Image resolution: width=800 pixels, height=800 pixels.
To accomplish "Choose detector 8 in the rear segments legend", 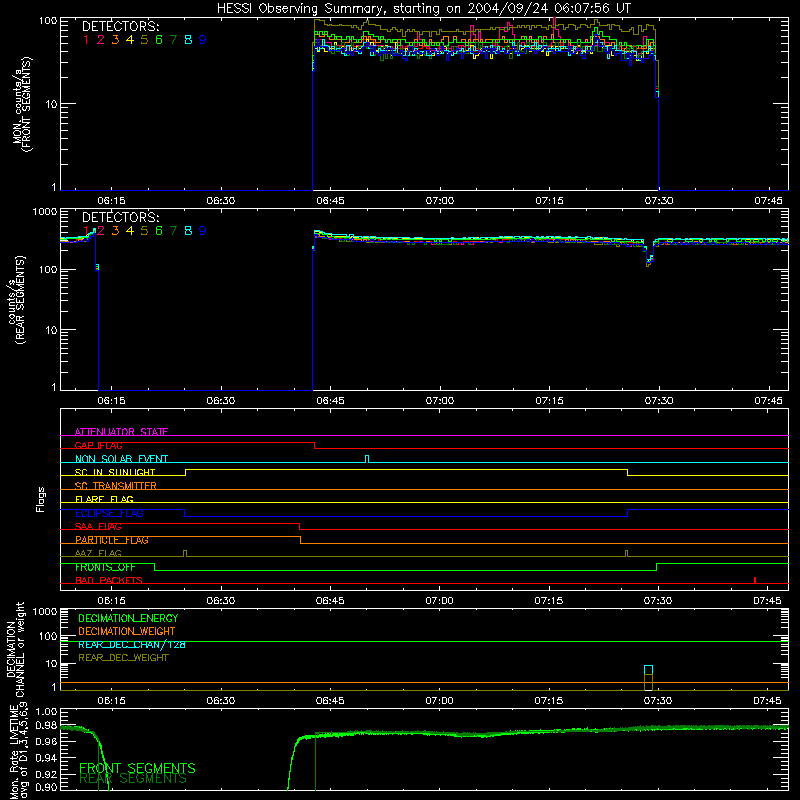I will tap(188, 231).
